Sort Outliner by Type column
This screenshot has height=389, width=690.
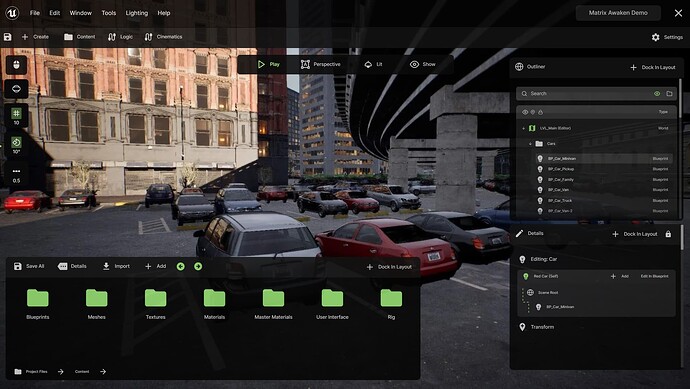663,112
